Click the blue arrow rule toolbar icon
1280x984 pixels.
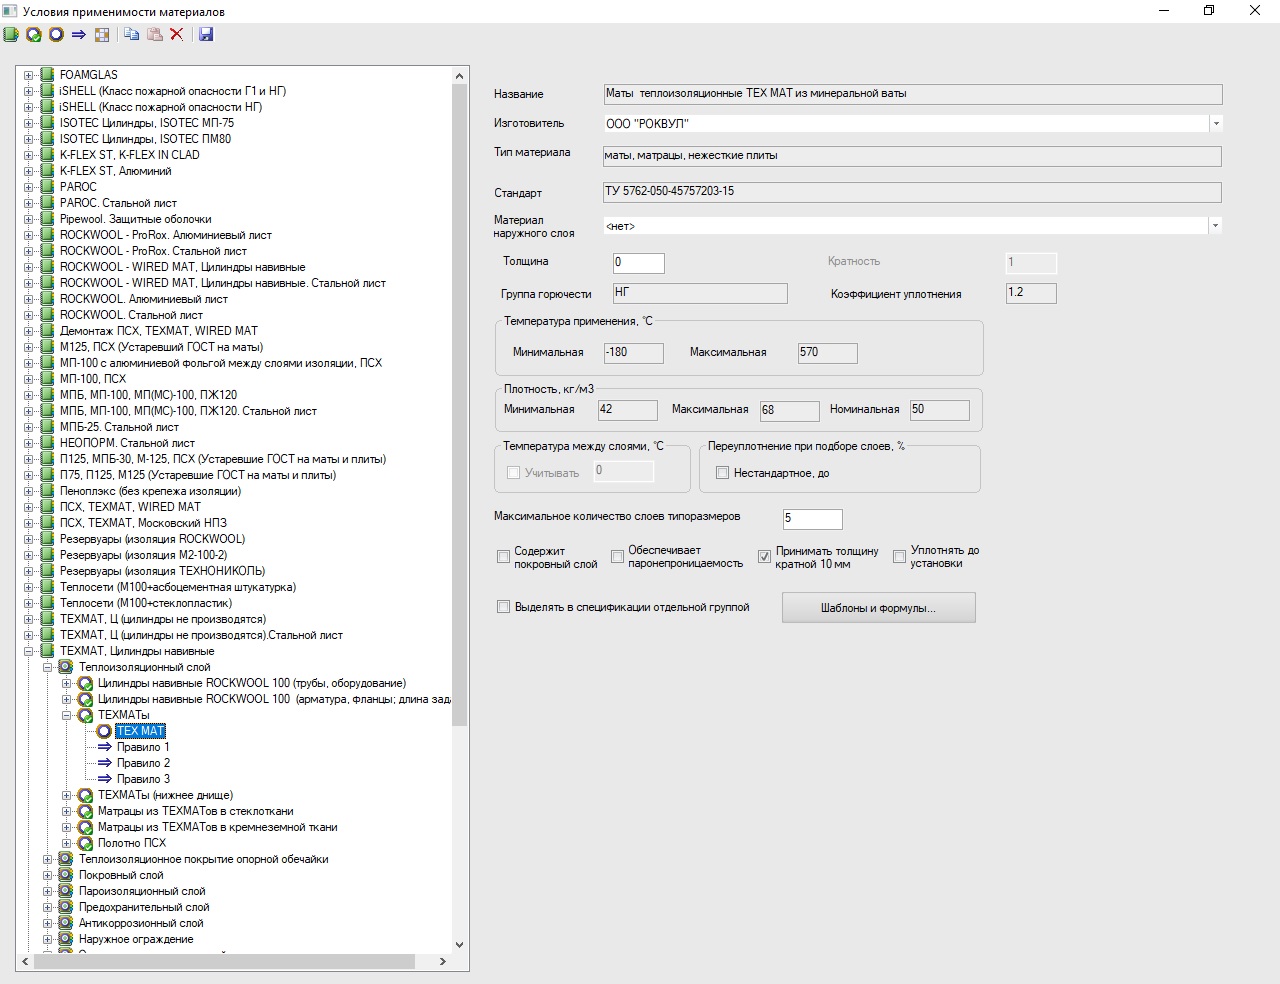click(x=79, y=34)
